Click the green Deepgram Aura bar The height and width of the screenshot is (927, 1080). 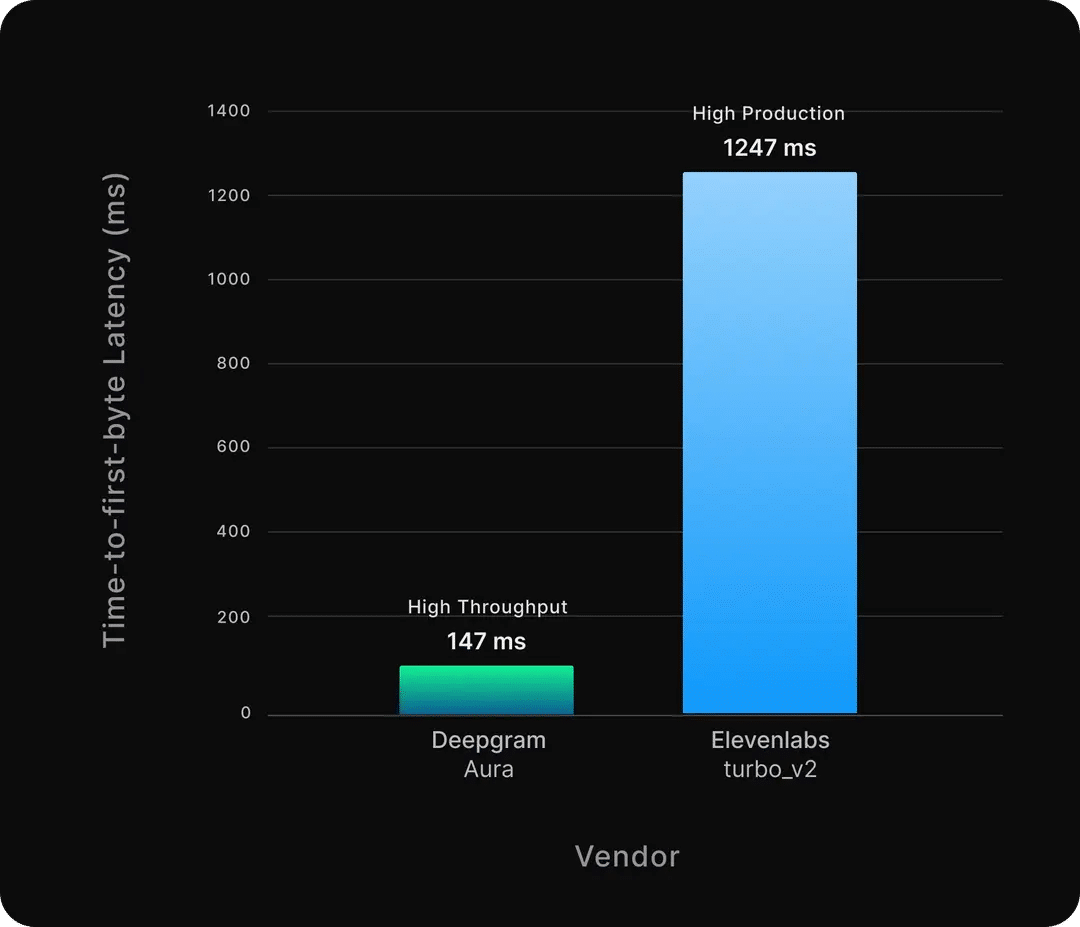(486, 689)
